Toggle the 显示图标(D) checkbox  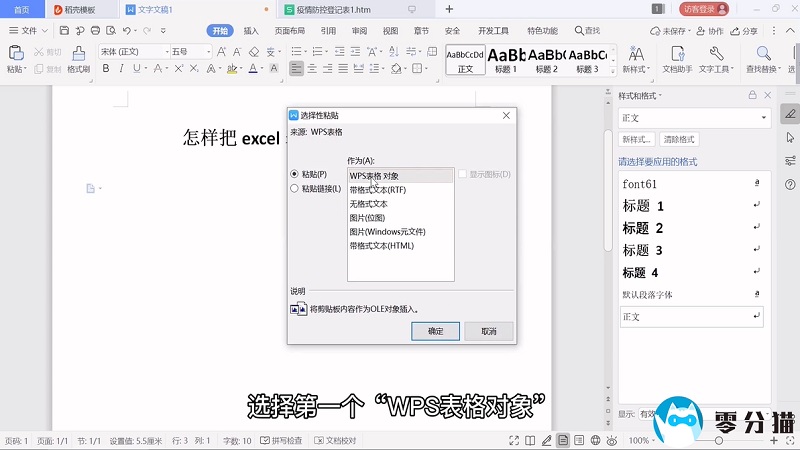pyautogui.click(x=462, y=174)
